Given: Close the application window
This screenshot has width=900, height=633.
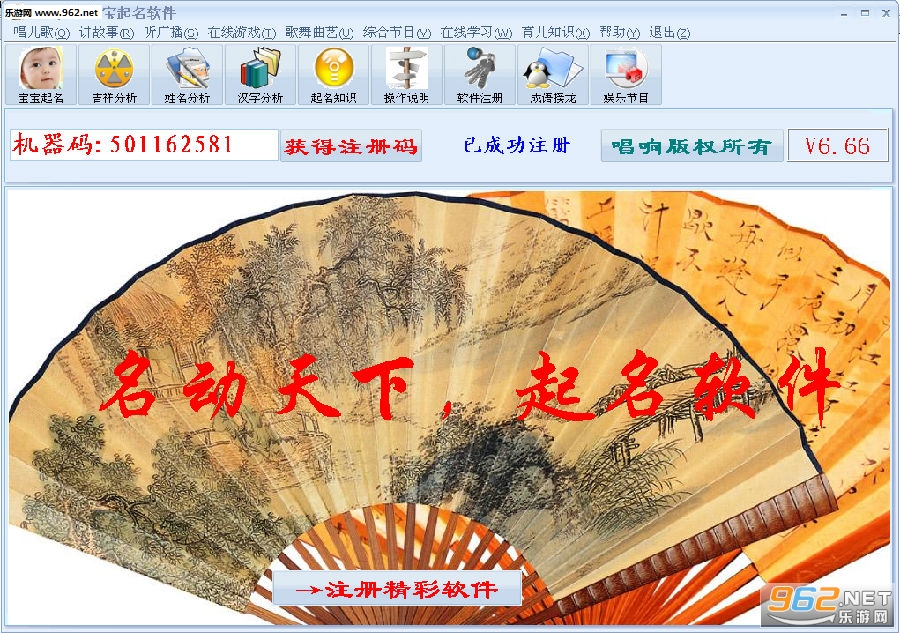Looking at the screenshot, I should pos(886,13).
